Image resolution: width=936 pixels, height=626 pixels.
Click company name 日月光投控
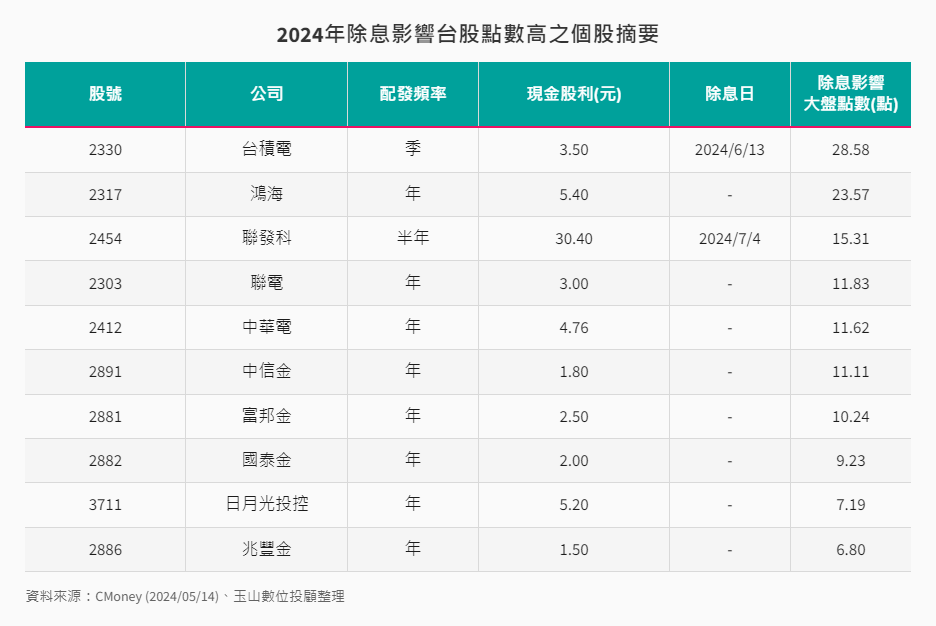click(x=266, y=504)
